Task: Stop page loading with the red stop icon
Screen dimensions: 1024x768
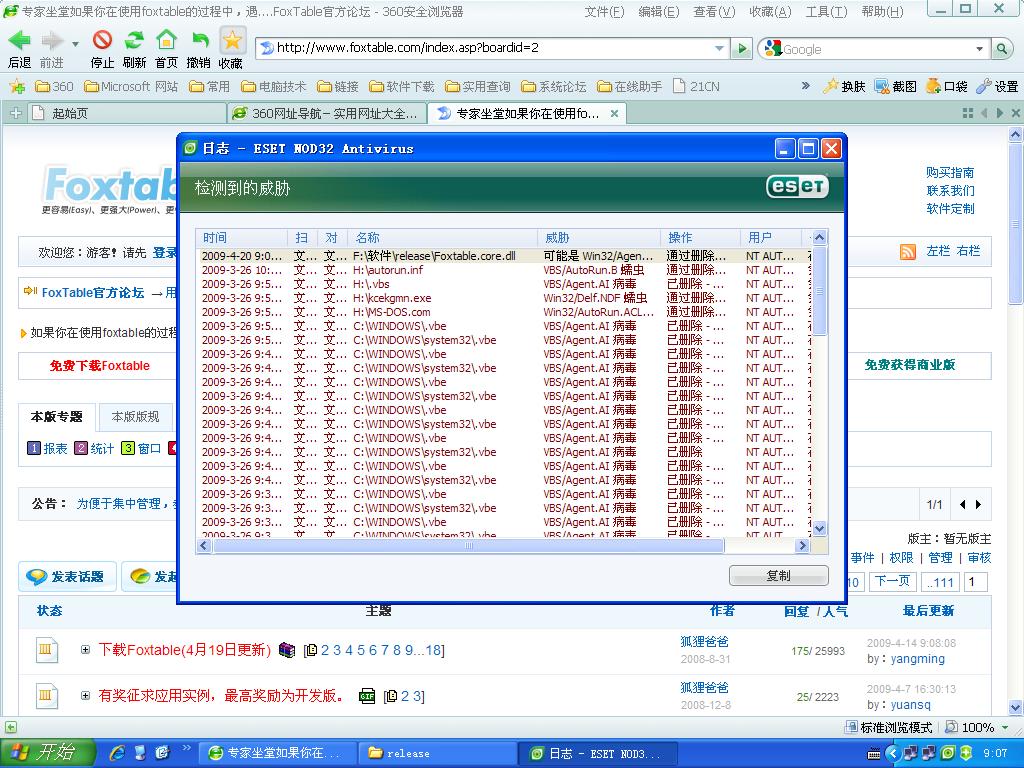Action: pyautogui.click(x=102, y=40)
